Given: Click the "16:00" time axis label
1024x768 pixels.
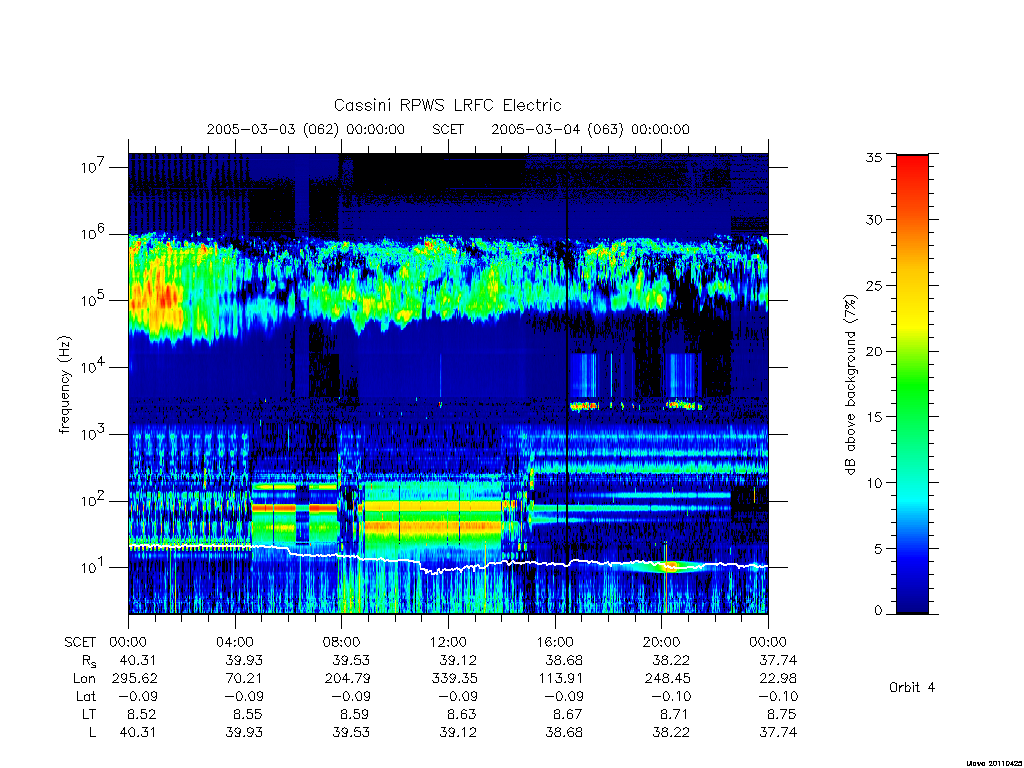Looking at the screenshot, I should pos(555,642).
